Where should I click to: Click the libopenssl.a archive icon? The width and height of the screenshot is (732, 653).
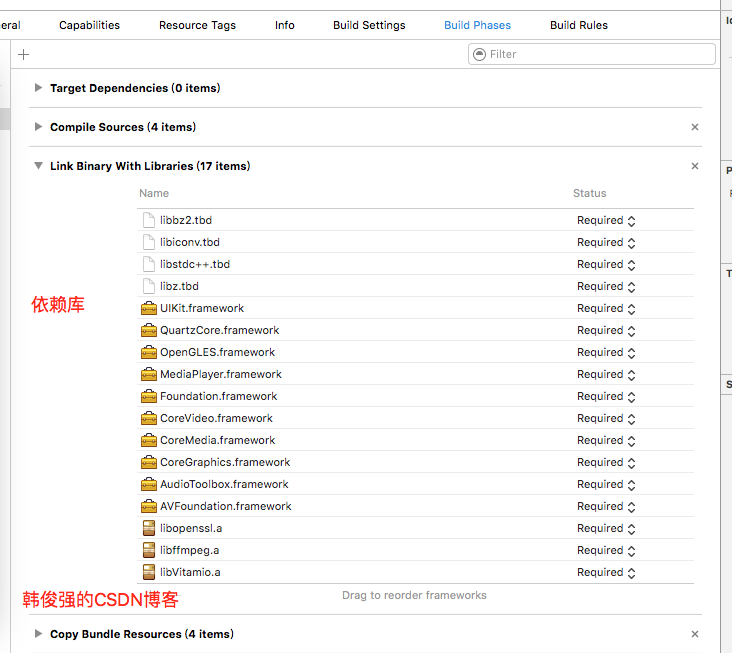coord(149,528)
